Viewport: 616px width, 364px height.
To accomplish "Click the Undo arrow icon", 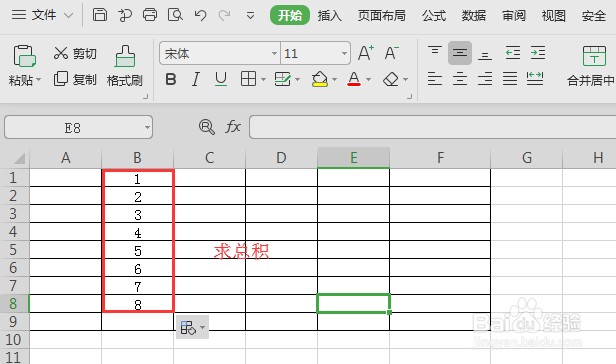I will point(200,15).
